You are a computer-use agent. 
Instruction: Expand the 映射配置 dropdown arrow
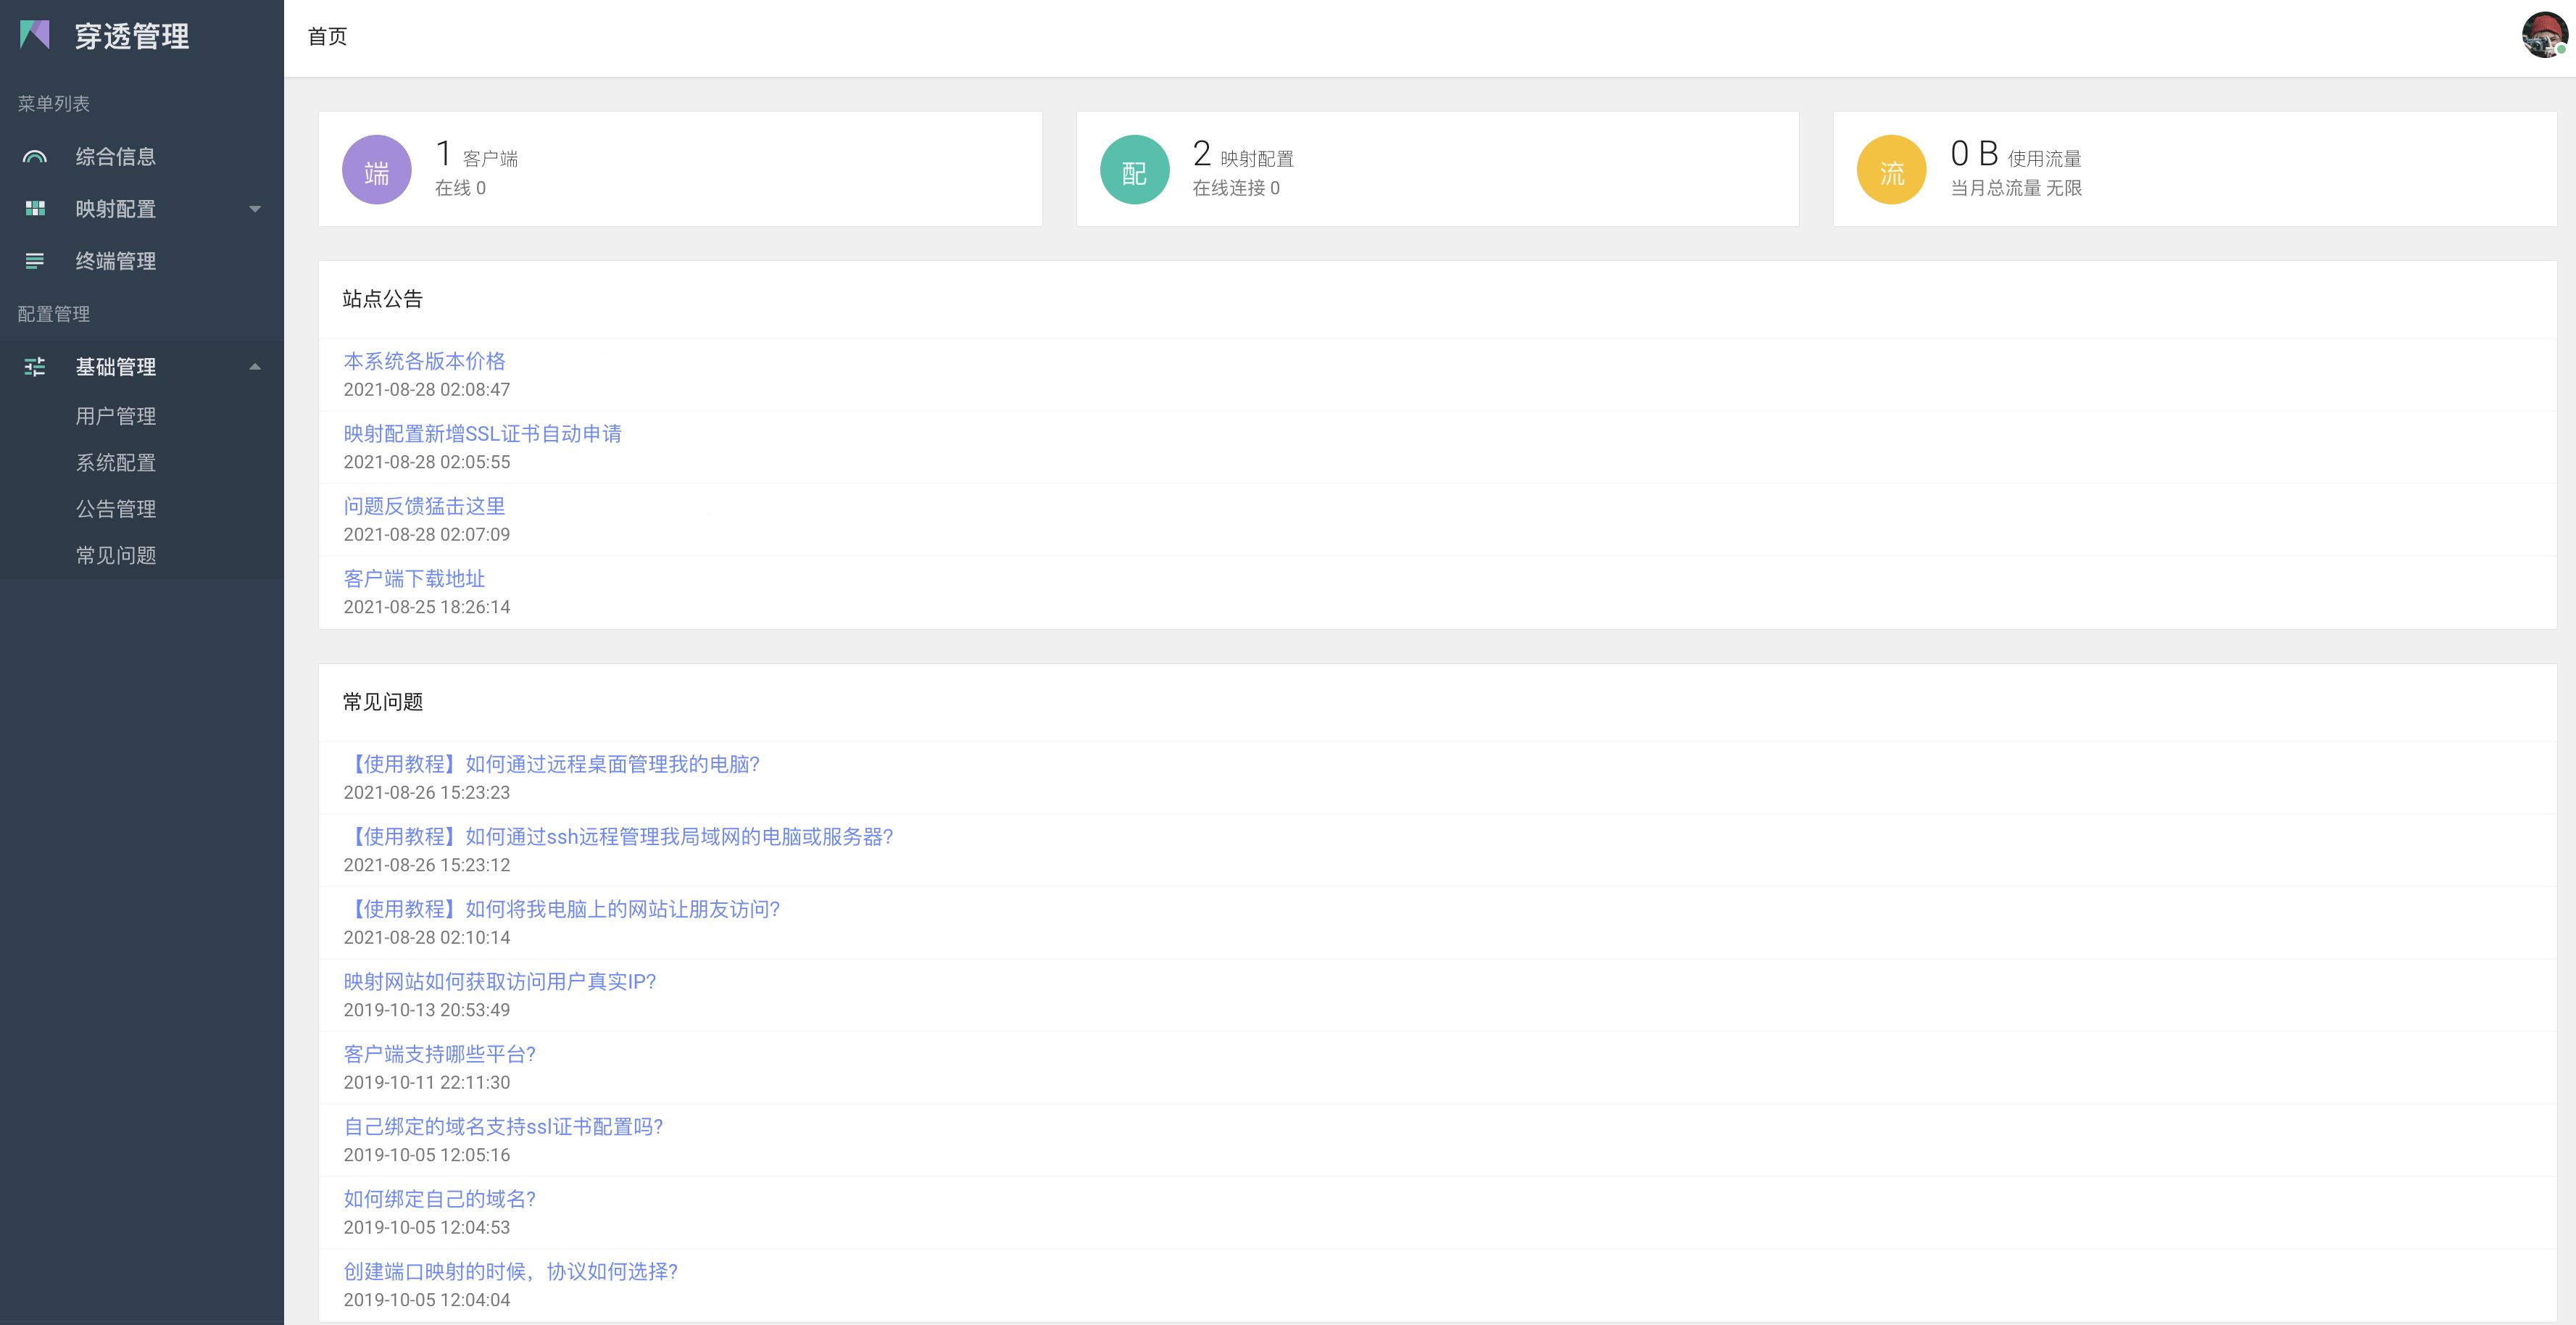[255, 209]
